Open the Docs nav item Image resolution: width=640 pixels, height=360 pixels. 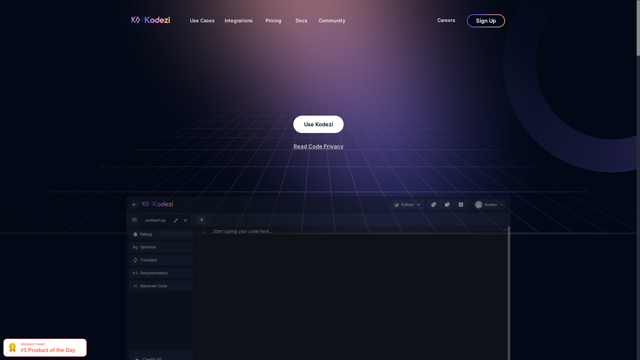point(301,20)
